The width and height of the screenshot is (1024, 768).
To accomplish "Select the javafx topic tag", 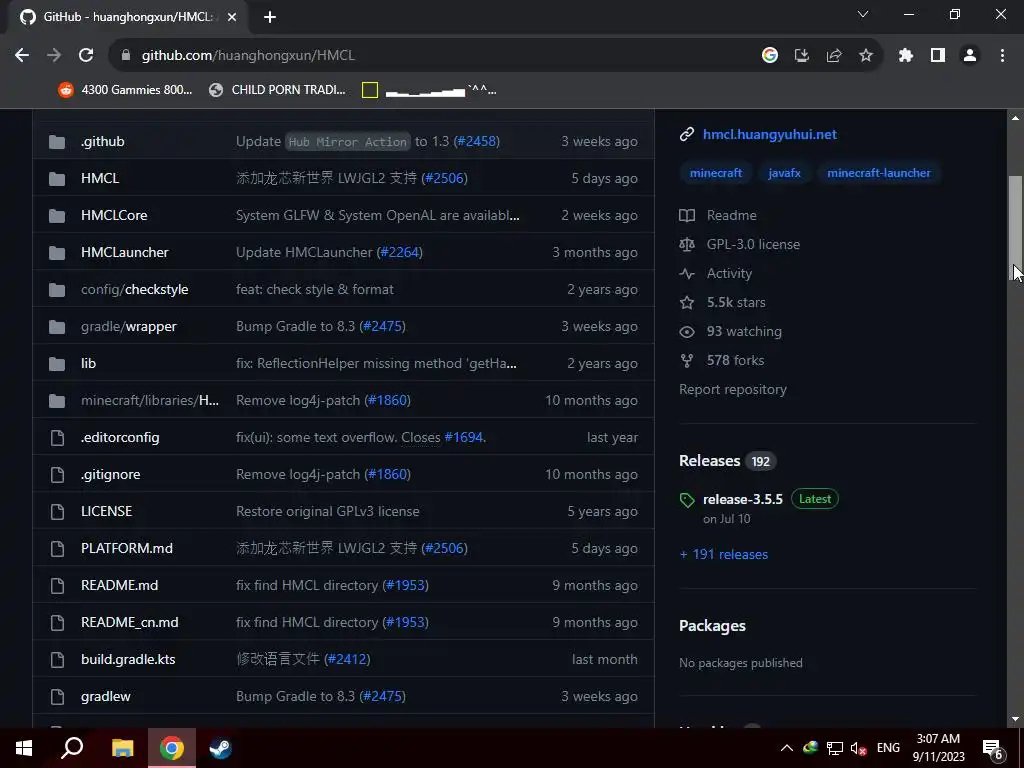I will pyautogui.click(x=784, y=173).
